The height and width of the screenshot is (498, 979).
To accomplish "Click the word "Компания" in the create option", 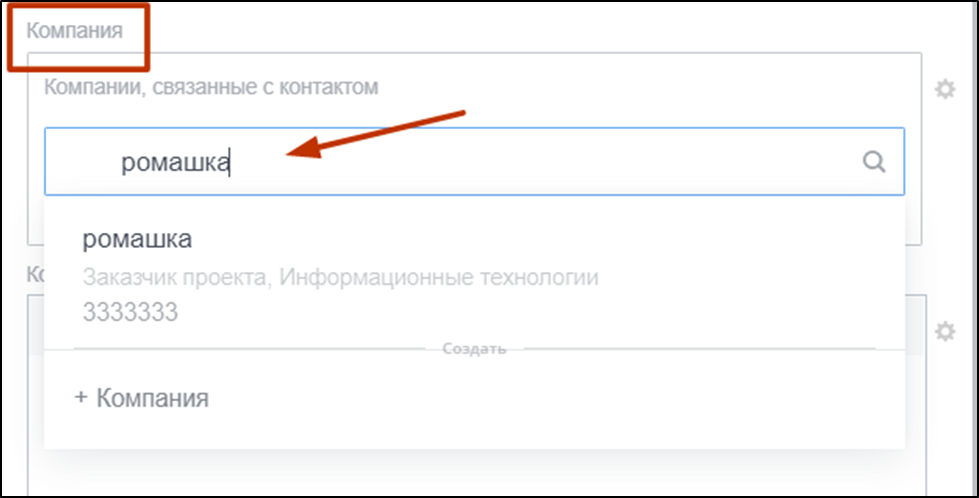I will [x=152, y=398].
